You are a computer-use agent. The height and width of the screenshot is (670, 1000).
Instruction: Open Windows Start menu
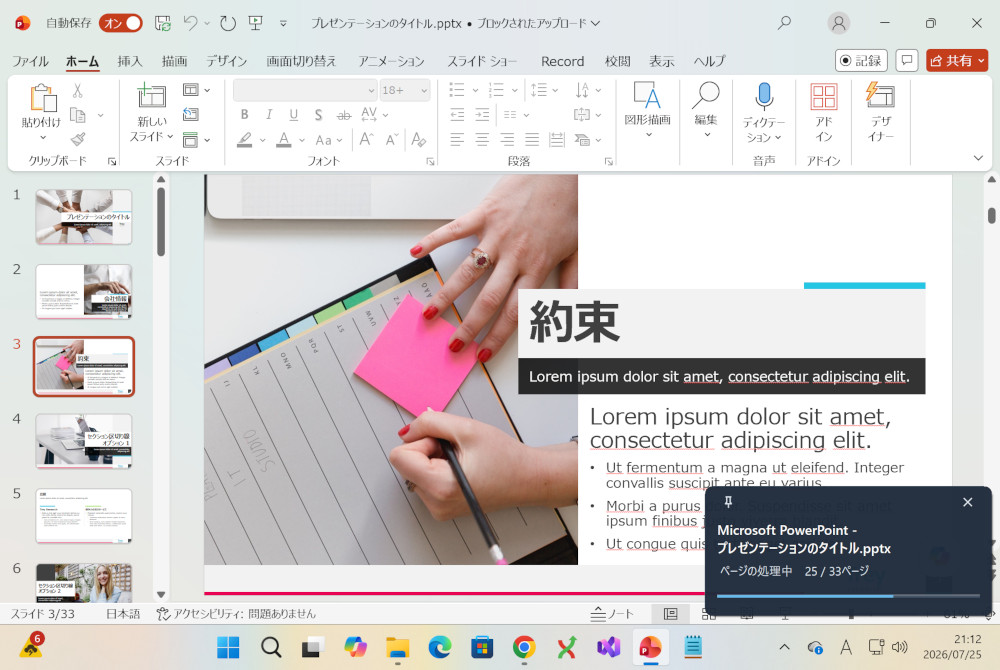(228, 648)
